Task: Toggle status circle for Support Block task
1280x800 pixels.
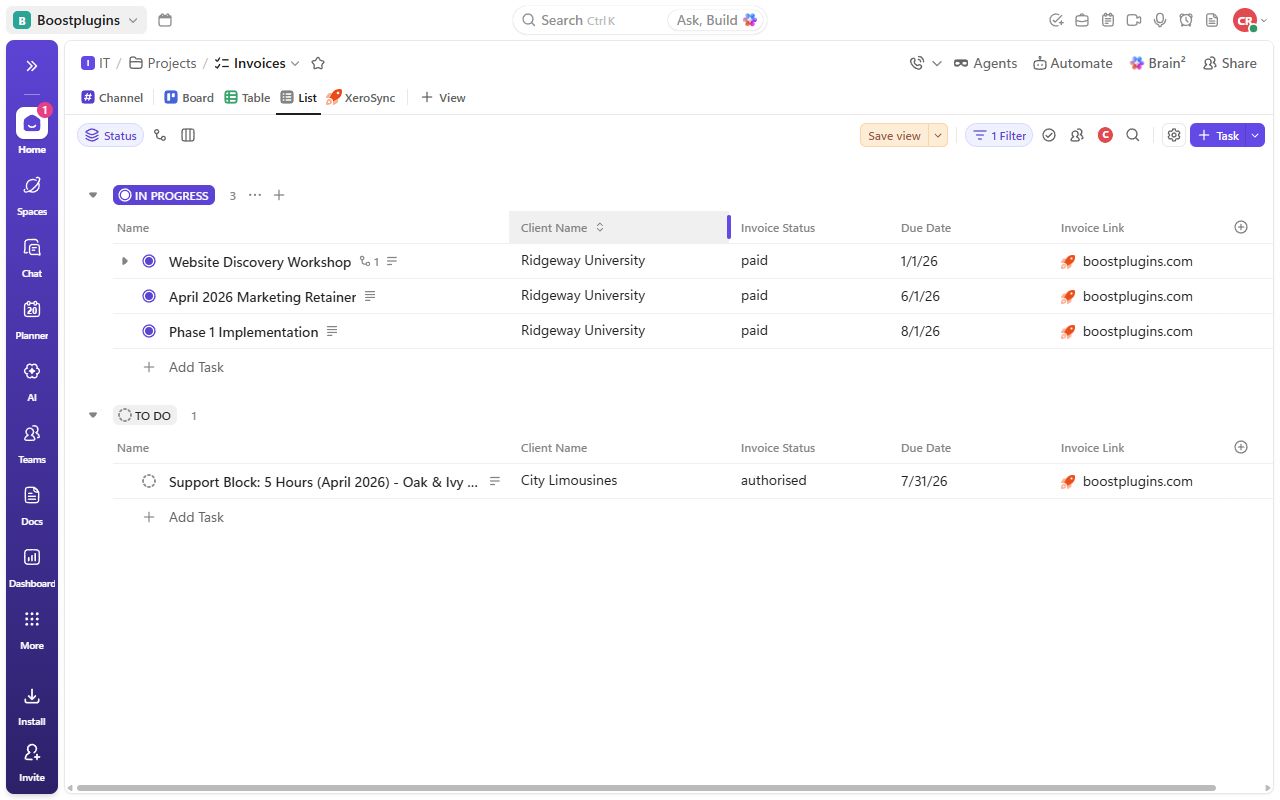Action: (149, 481)
